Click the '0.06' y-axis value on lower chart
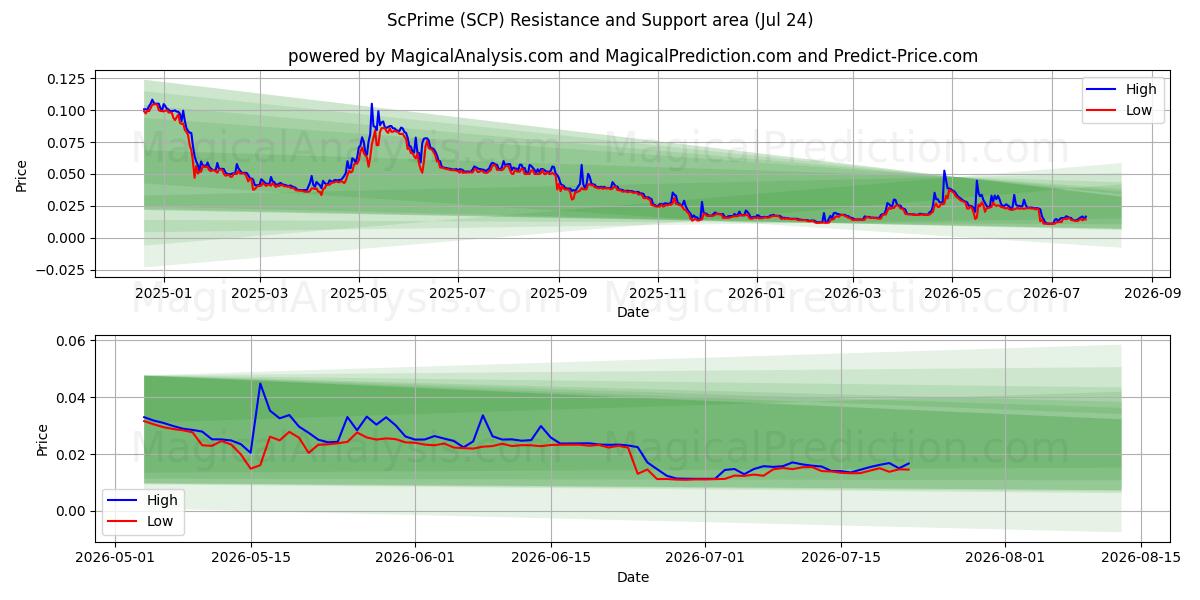1200x600 pixels. [x=73, y=341]
